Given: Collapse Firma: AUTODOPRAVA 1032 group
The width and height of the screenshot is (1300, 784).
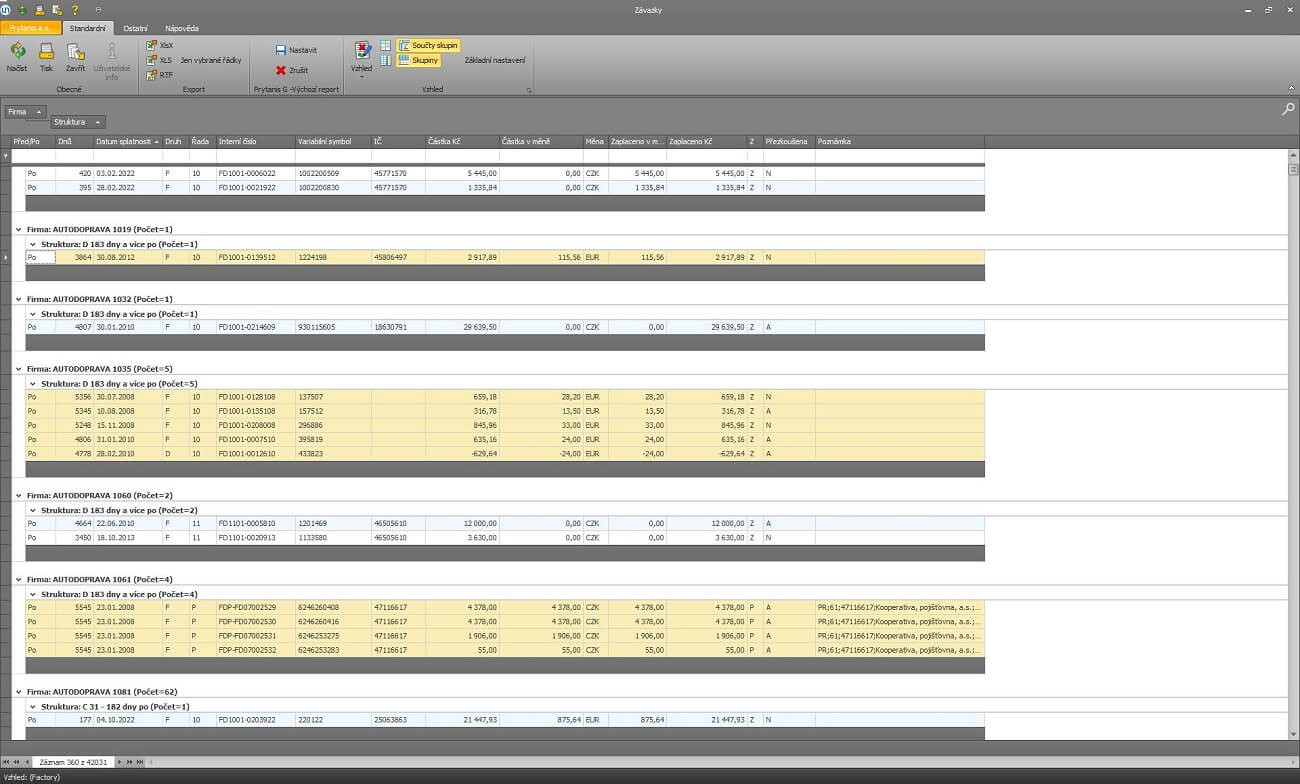Looking at the screenshot, I should tap(18, 299).
